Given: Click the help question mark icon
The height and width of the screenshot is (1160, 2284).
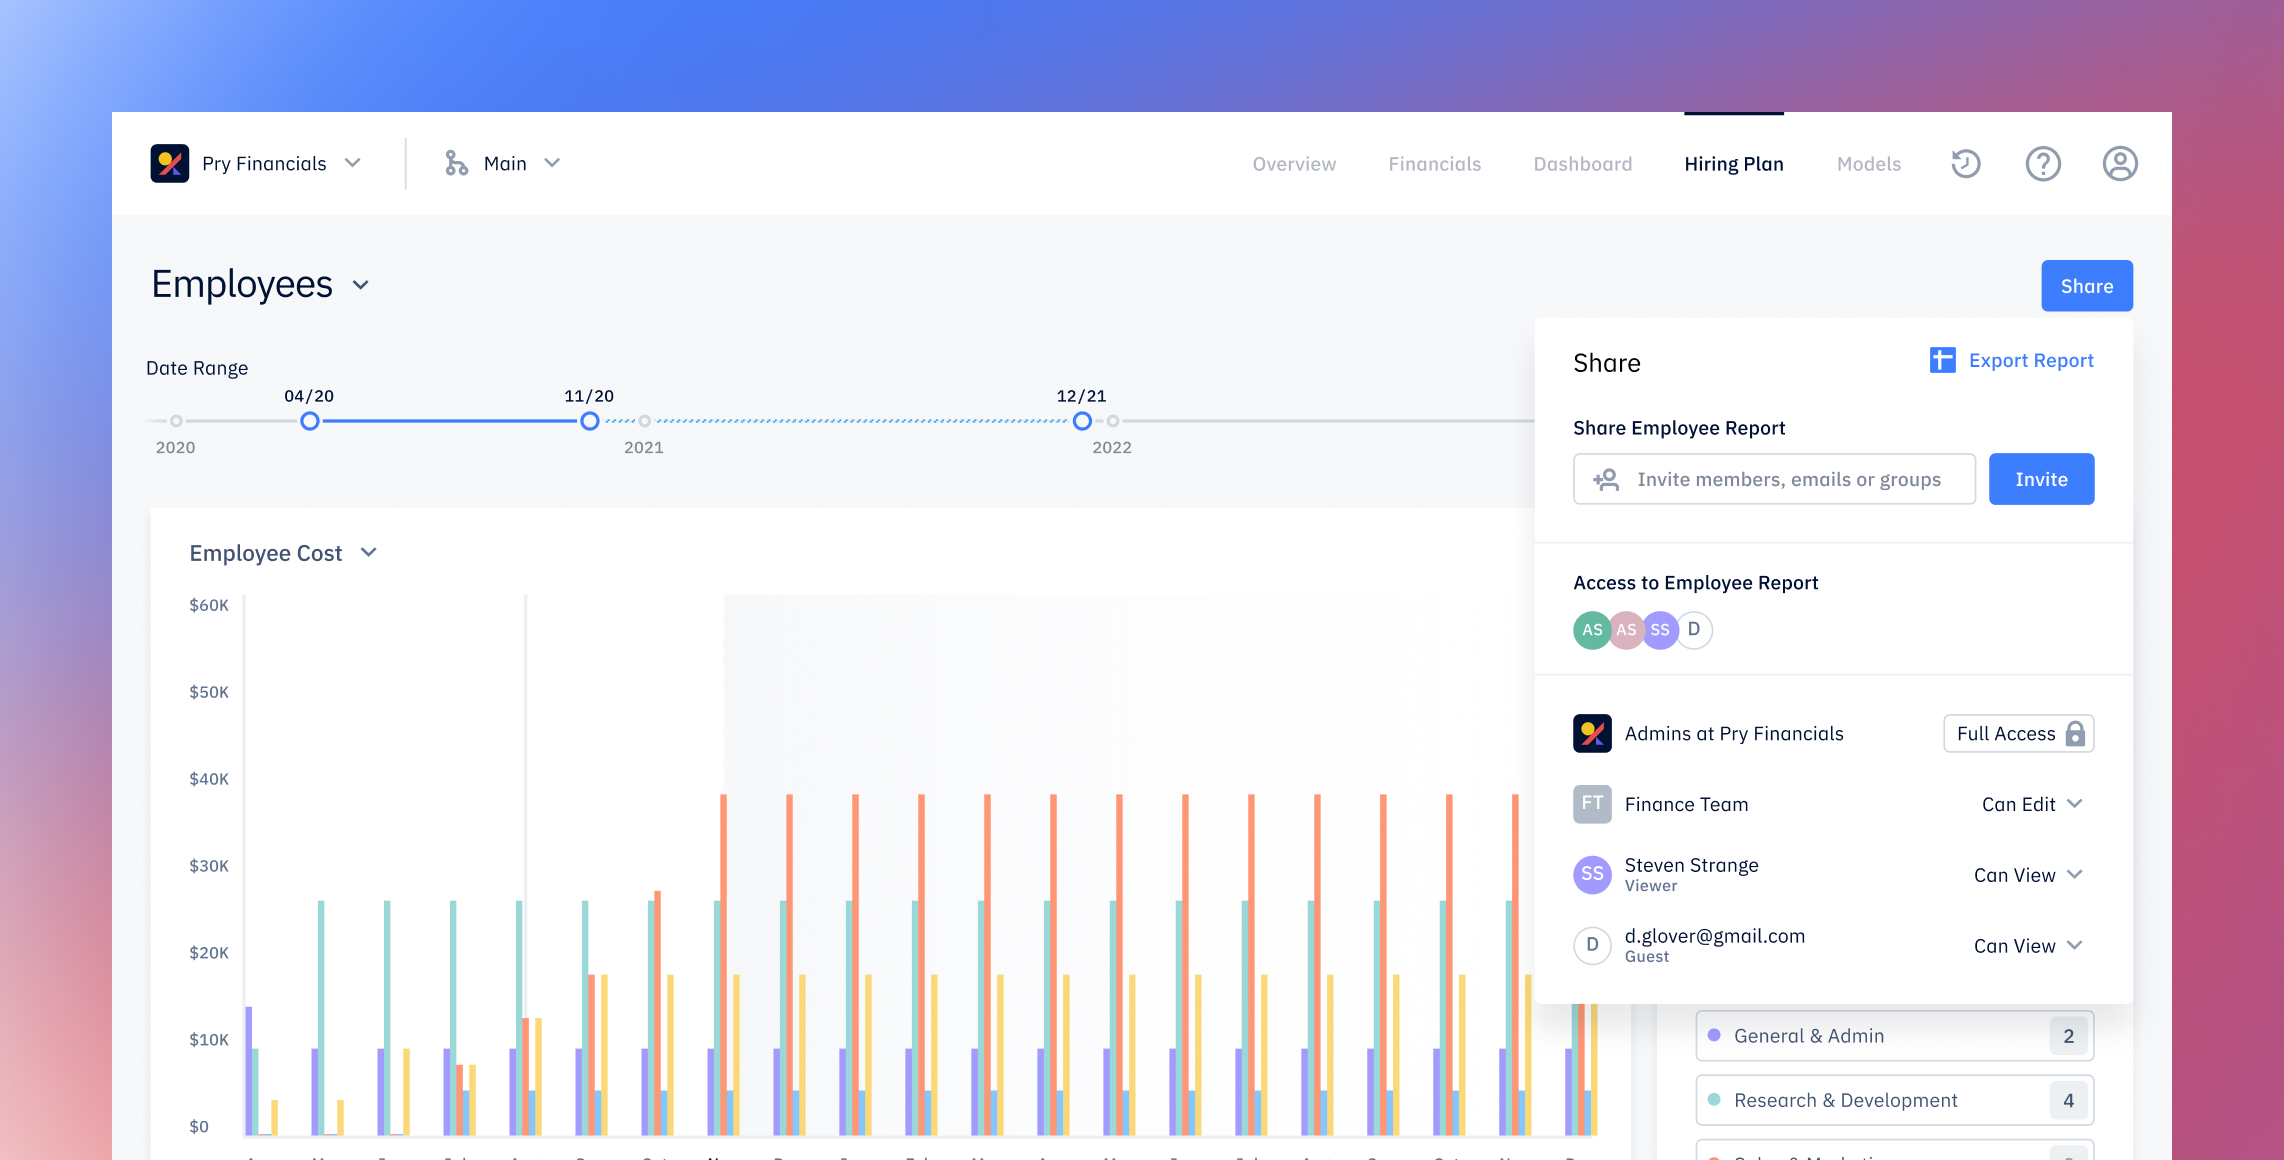Looking at the screenshot, I should pos(2042,163).
